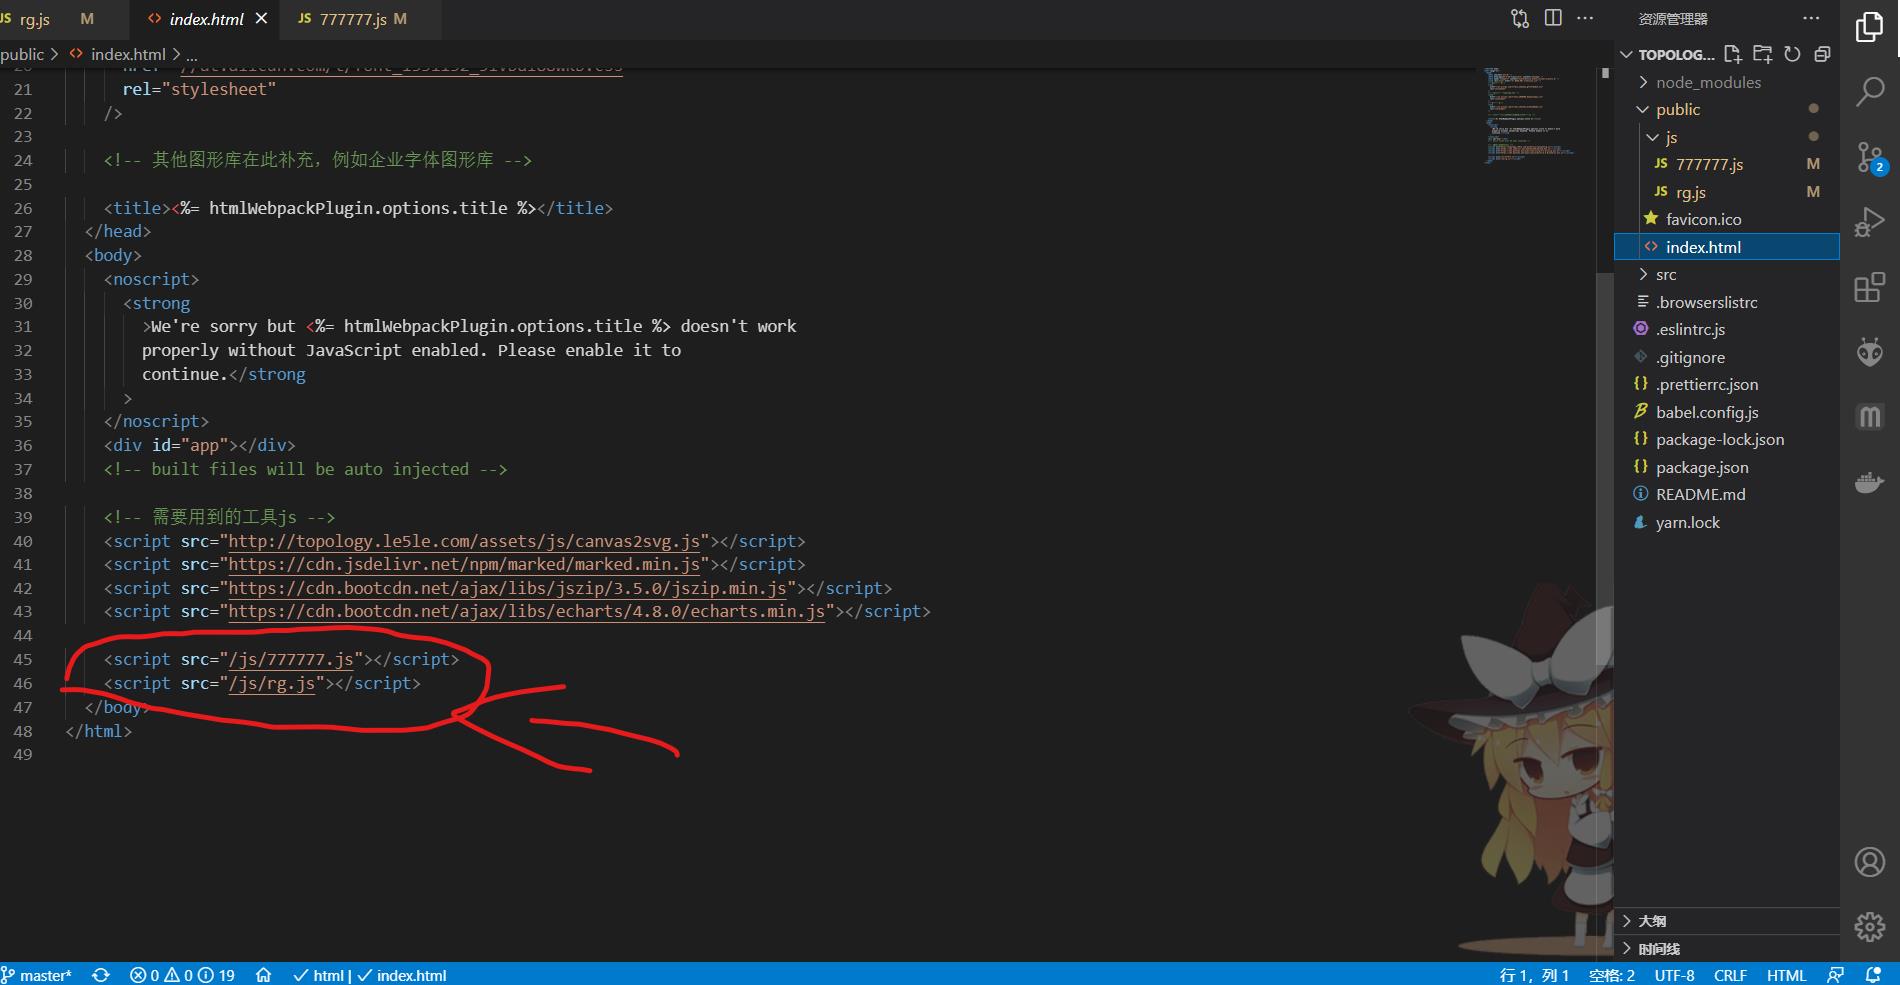
Task: Open editor more actions (...) menu
Action: pyautogui.click(x=1585, y=18)
